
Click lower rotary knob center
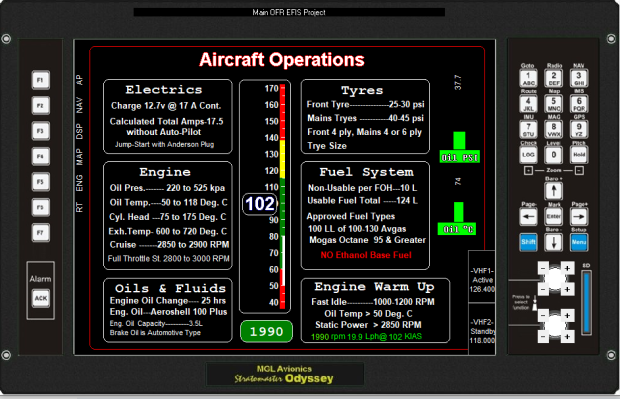555,325
